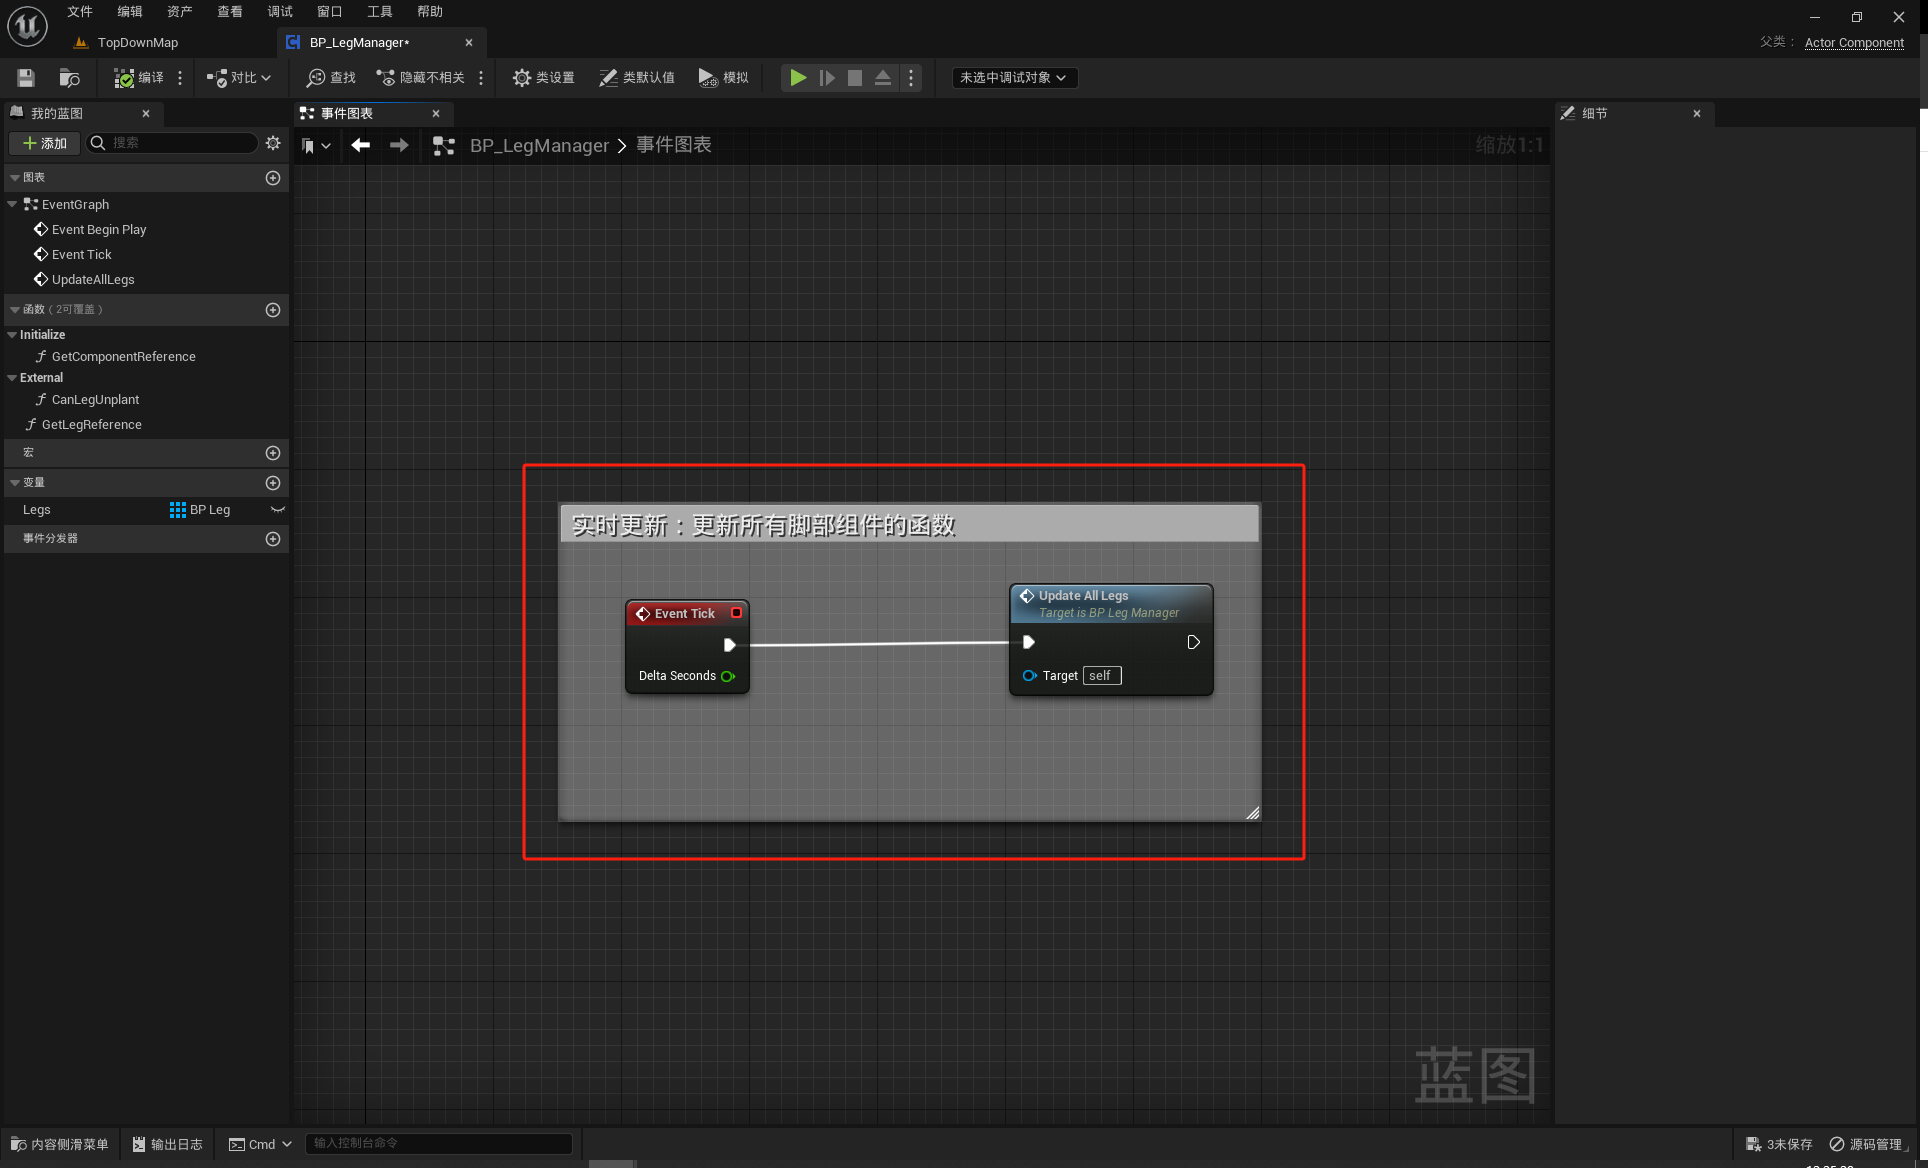Viewport: 1928px width, 1168px height.
Task: Toggle the Simulate (模拟) mode
Action: [x=723, y=77]
